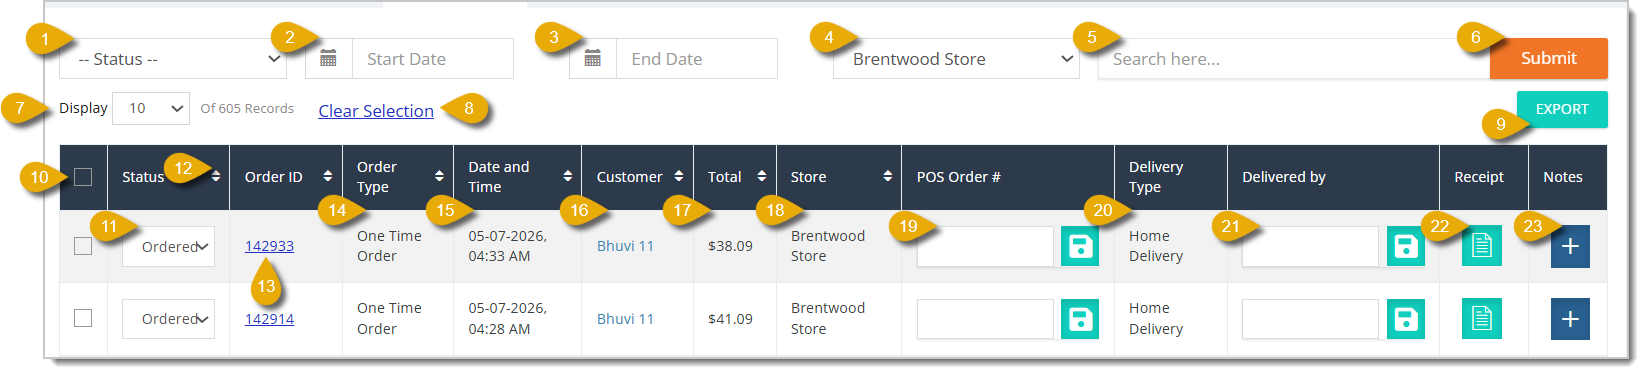Save Delivered by for order 142933
Viewport: 1644px width, 374px height.
(x=1406, y=246)
